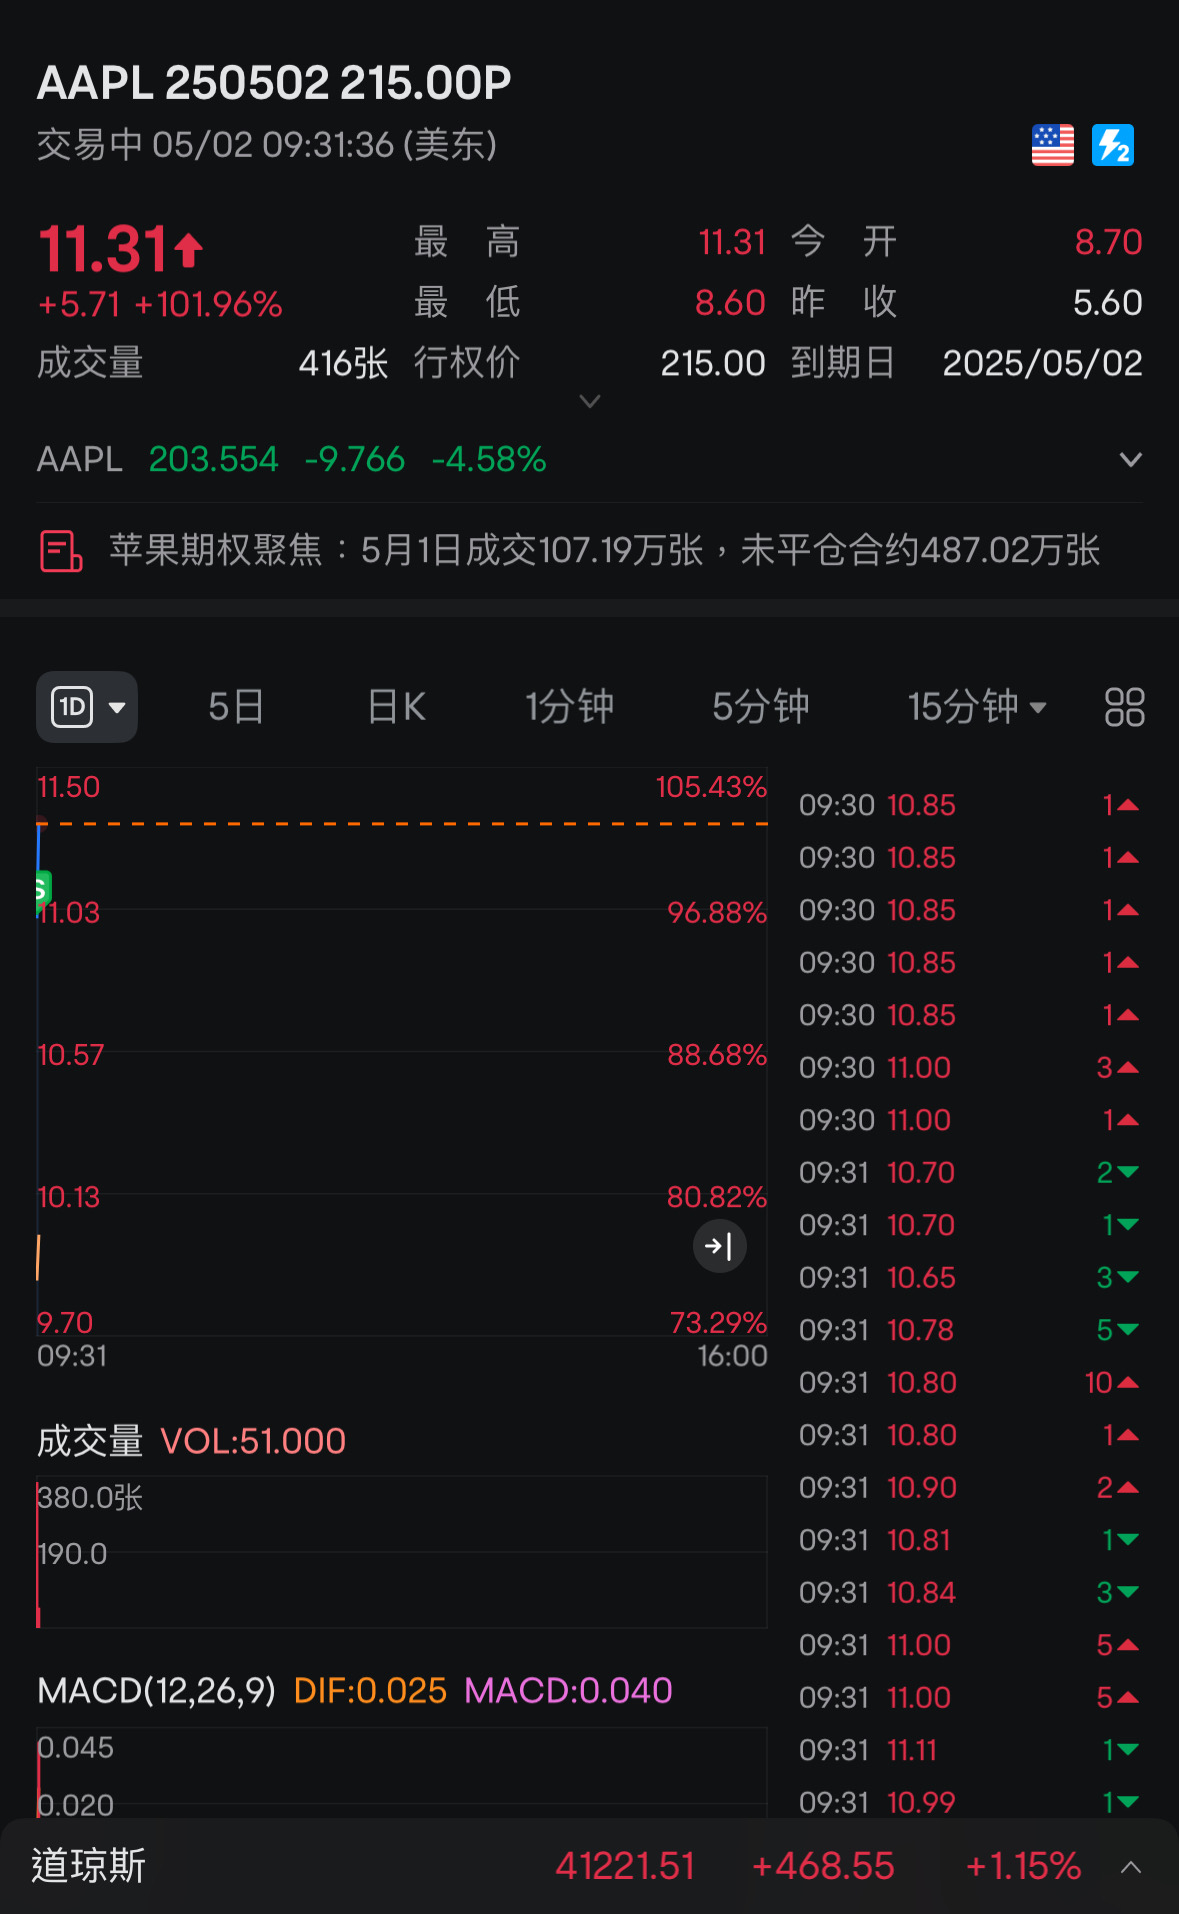
Task: Expand the AAPL underlying stock row chevron
Action: [1130, 460]
